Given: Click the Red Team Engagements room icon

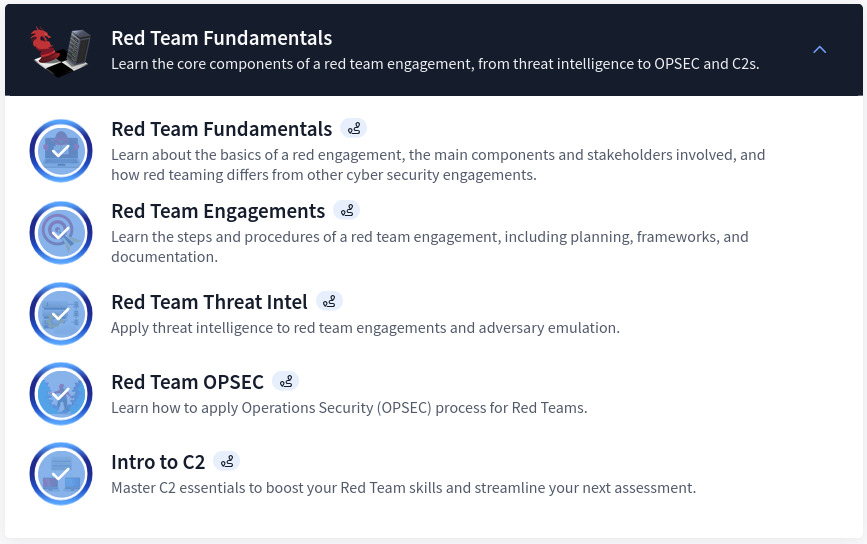Looking at the screenshot, I should [61, 232].
